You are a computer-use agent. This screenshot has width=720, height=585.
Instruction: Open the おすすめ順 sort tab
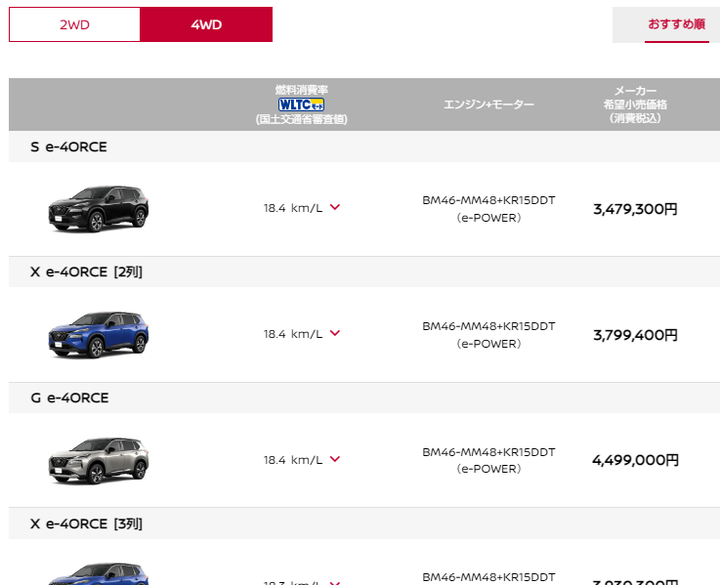point(676,24)
